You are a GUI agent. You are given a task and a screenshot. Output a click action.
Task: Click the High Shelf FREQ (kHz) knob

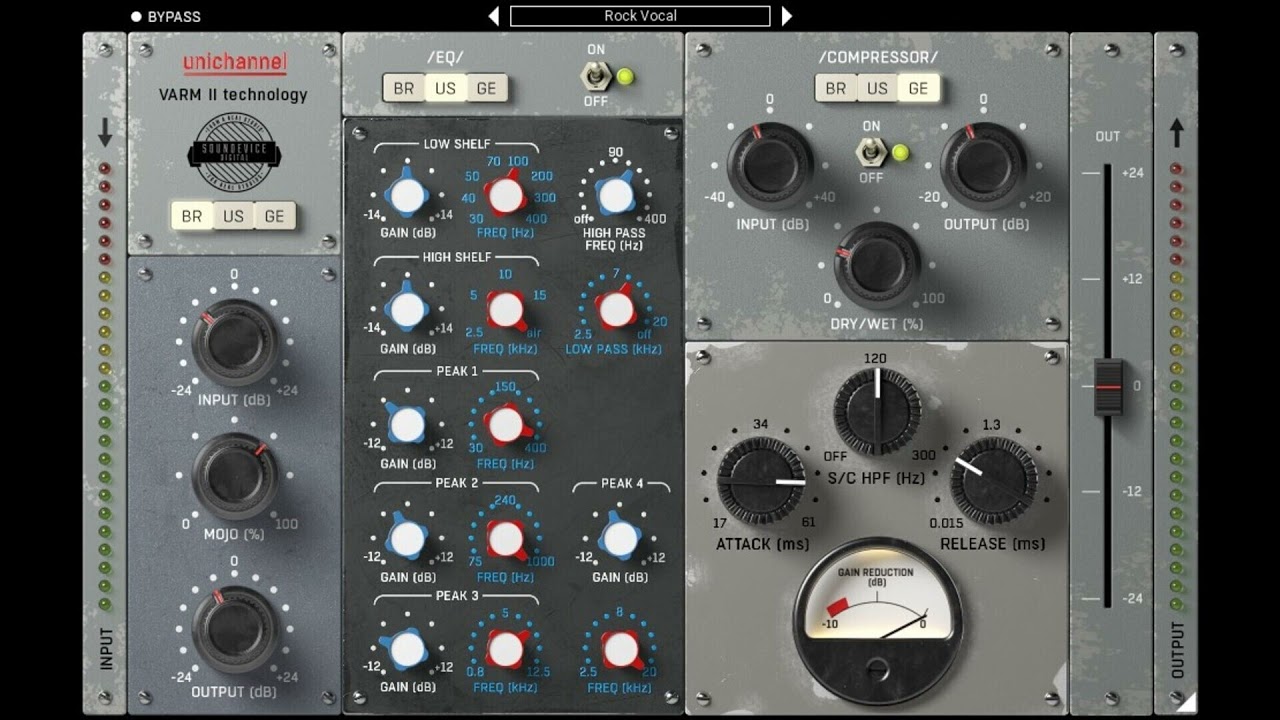tap(506, 310)
